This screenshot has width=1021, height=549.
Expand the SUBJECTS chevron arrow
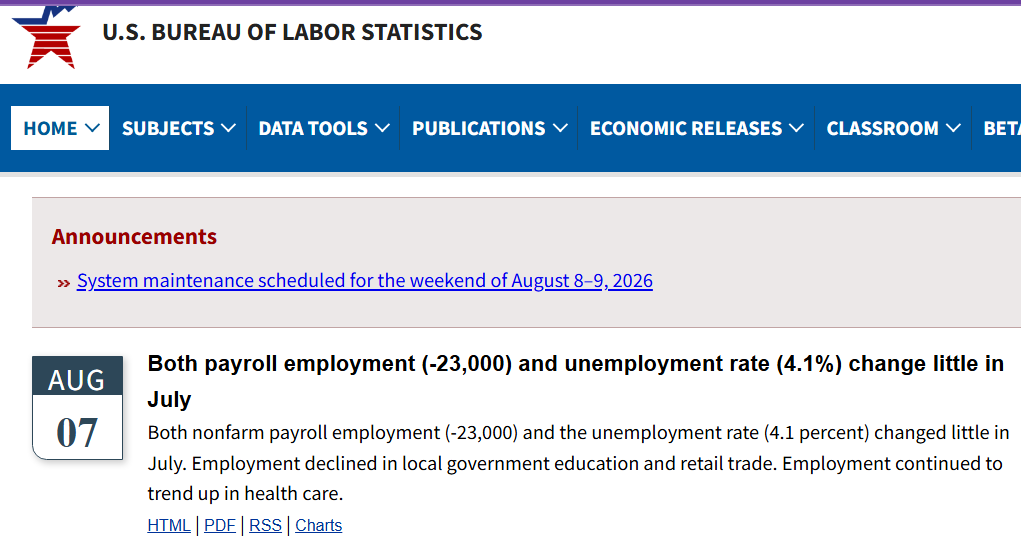coord(228,128)
